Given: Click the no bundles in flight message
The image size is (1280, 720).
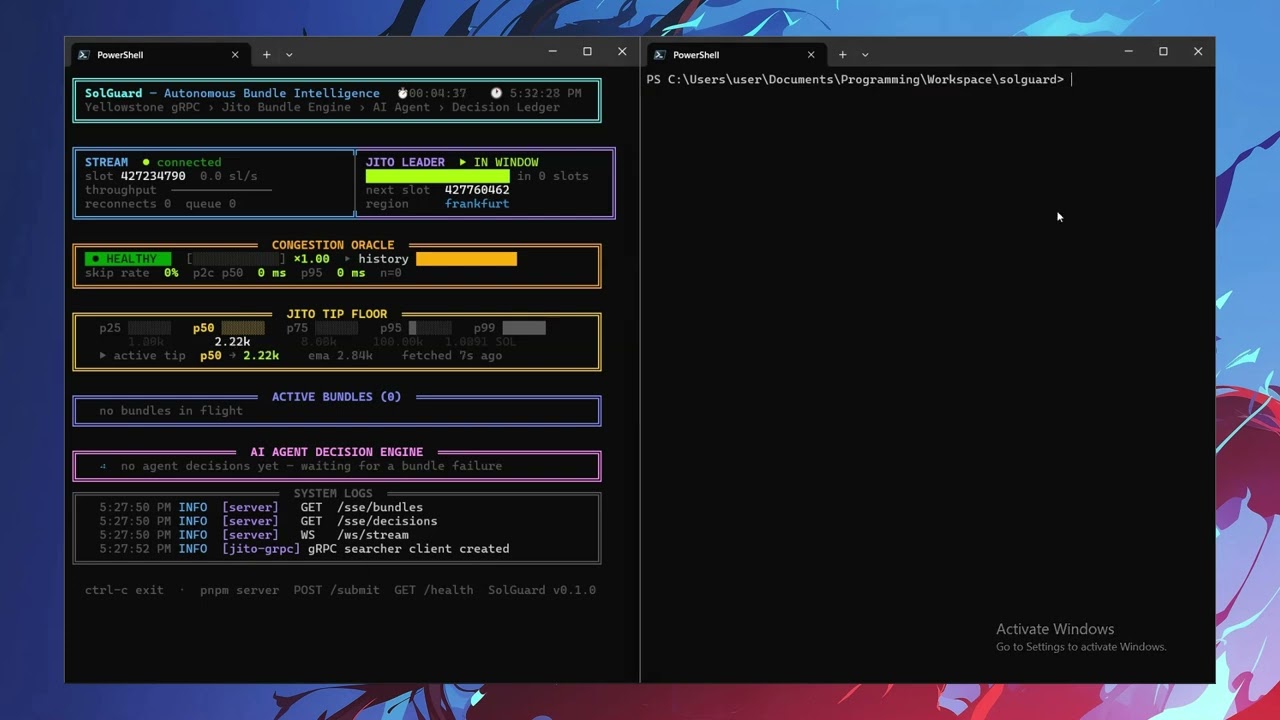Looking at the screenshot, I should [x=171, y=411].
